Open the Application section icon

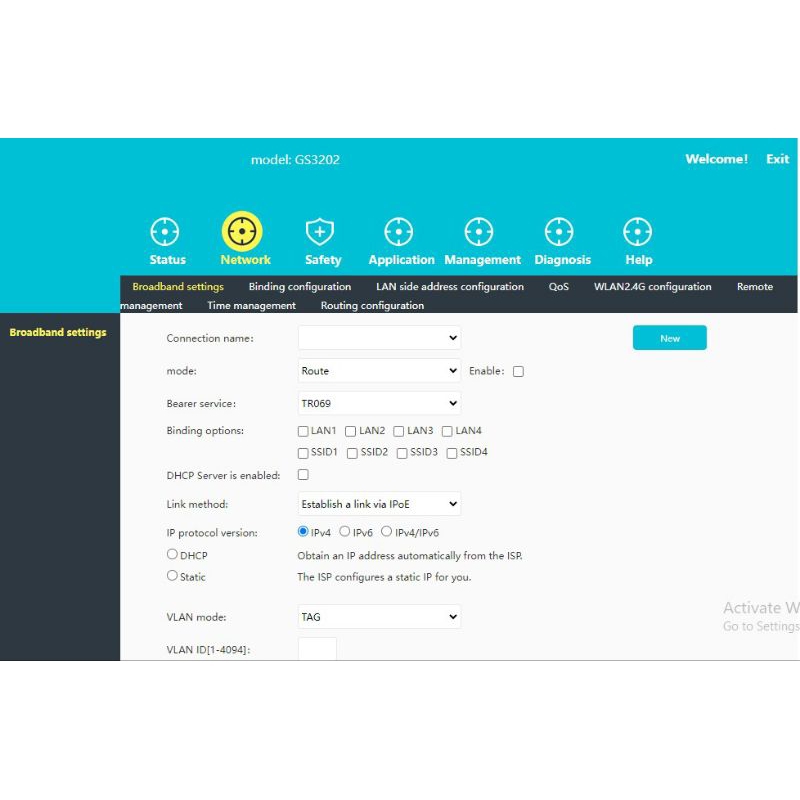pos(398,232)
